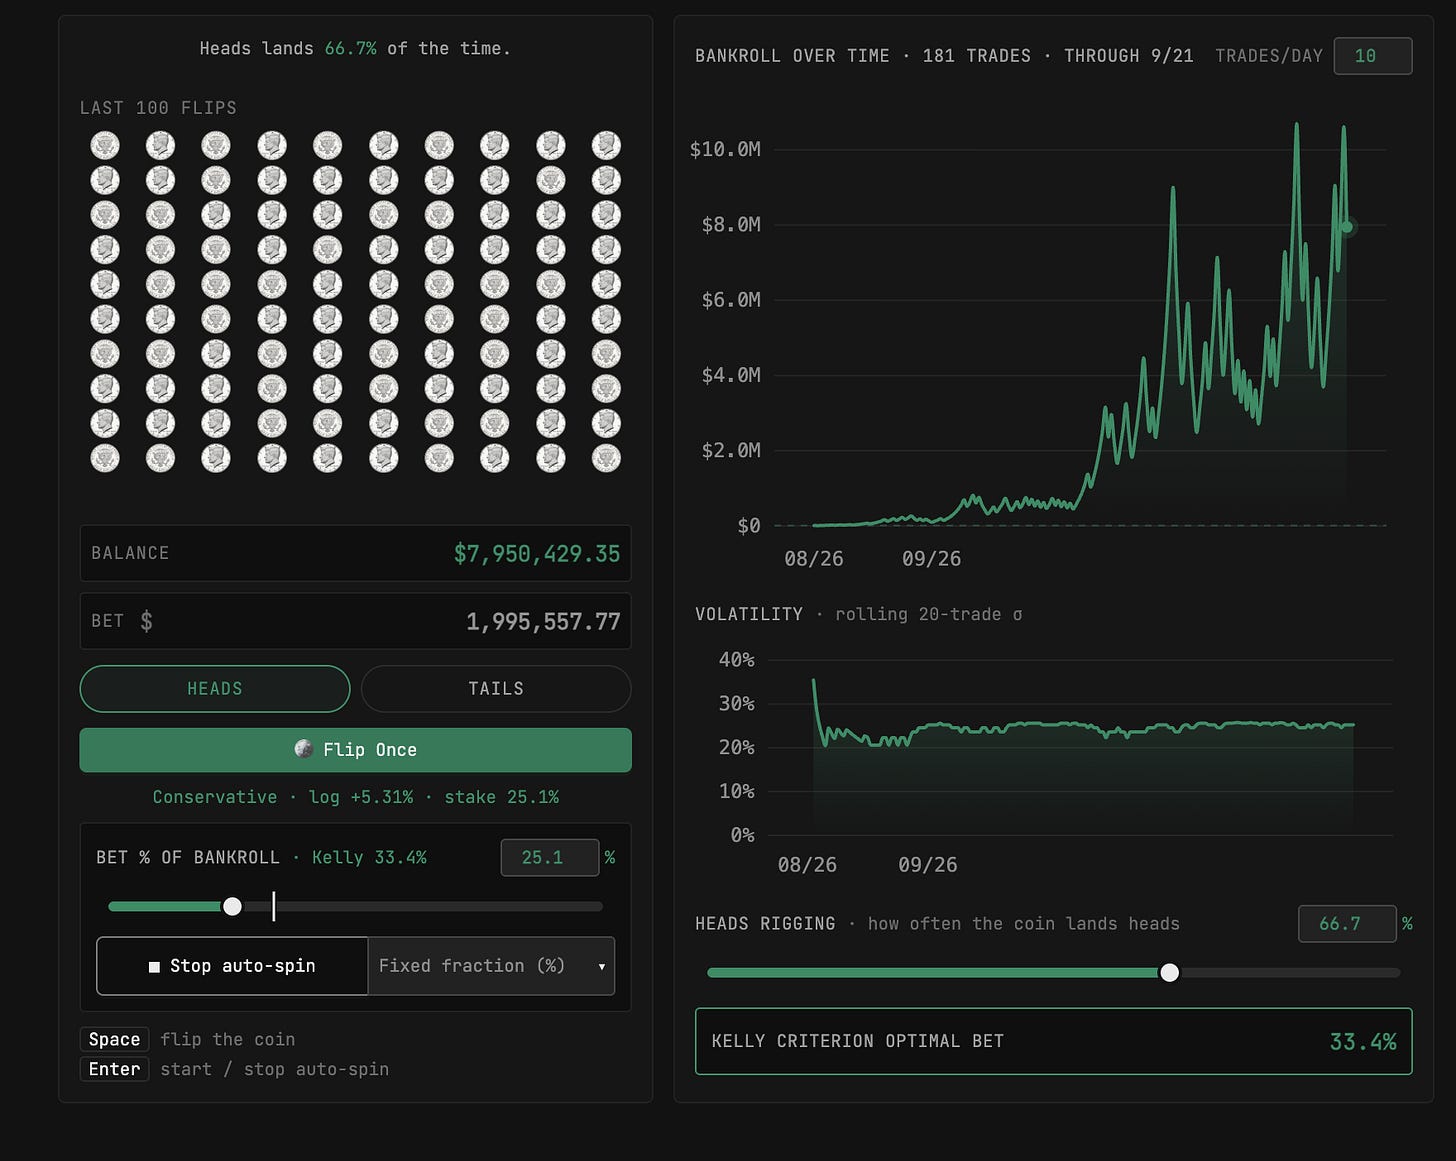Click the Trades/Day value box
Screen dimensions: 1456x1161
coord(1373,56)
